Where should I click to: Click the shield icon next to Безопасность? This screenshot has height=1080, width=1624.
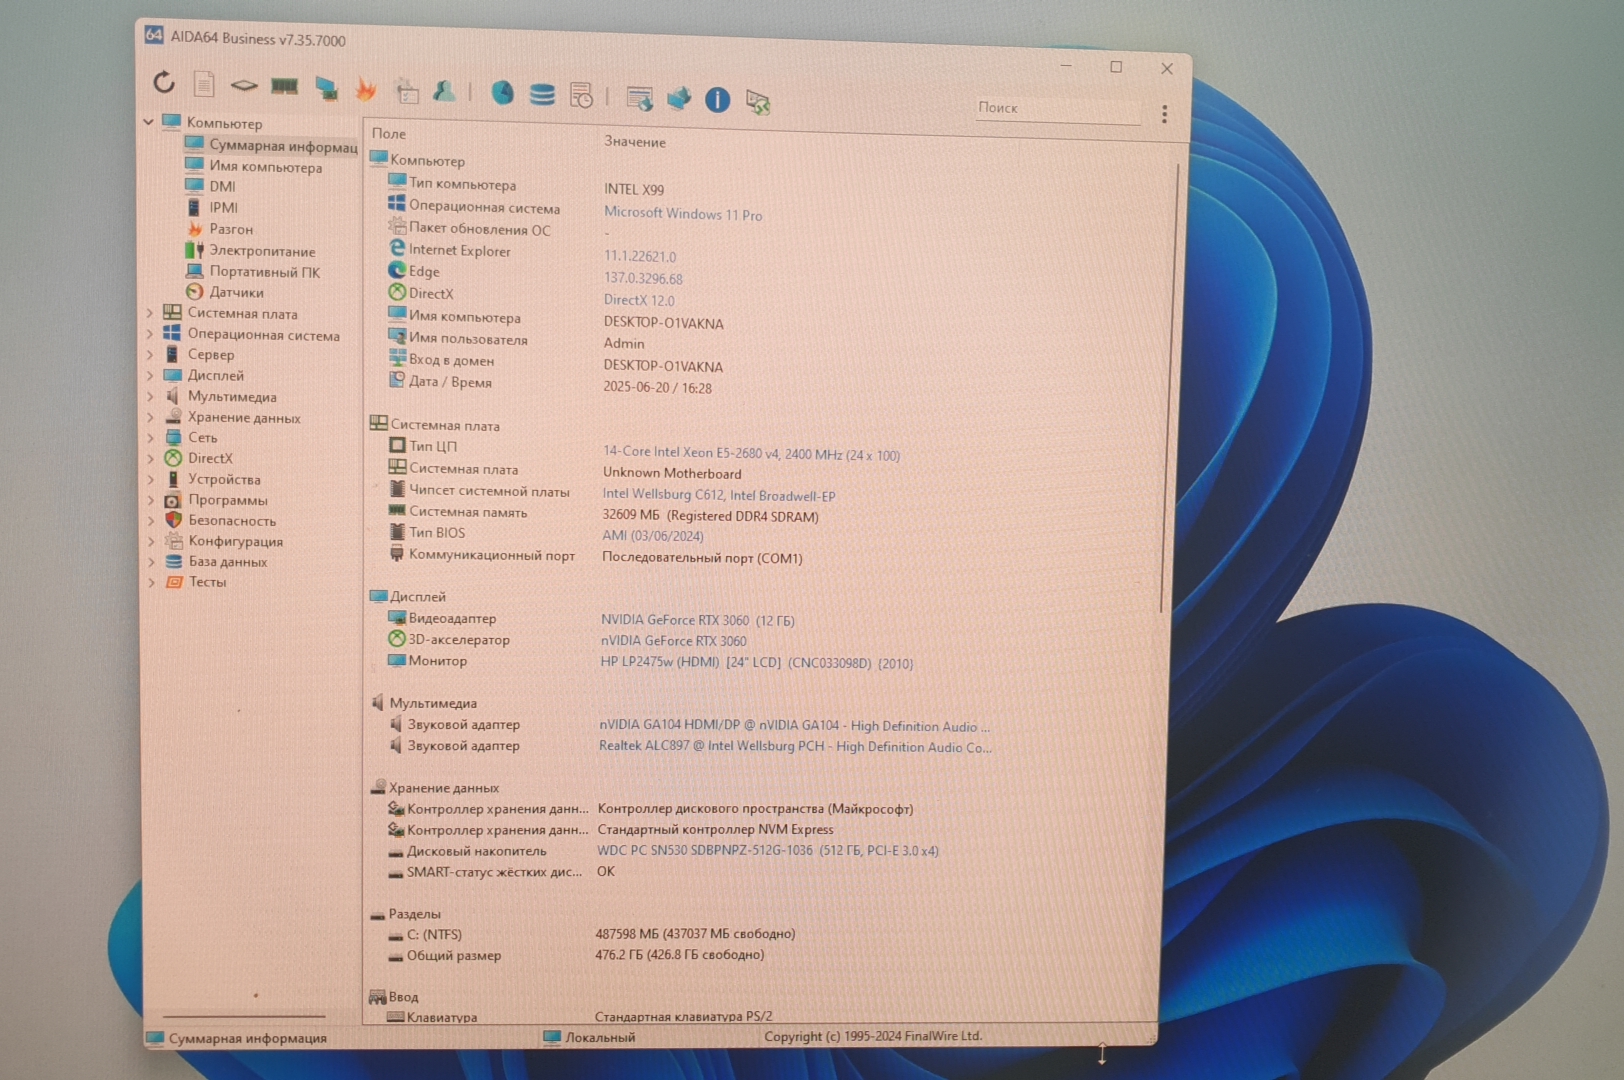[173, 520]
